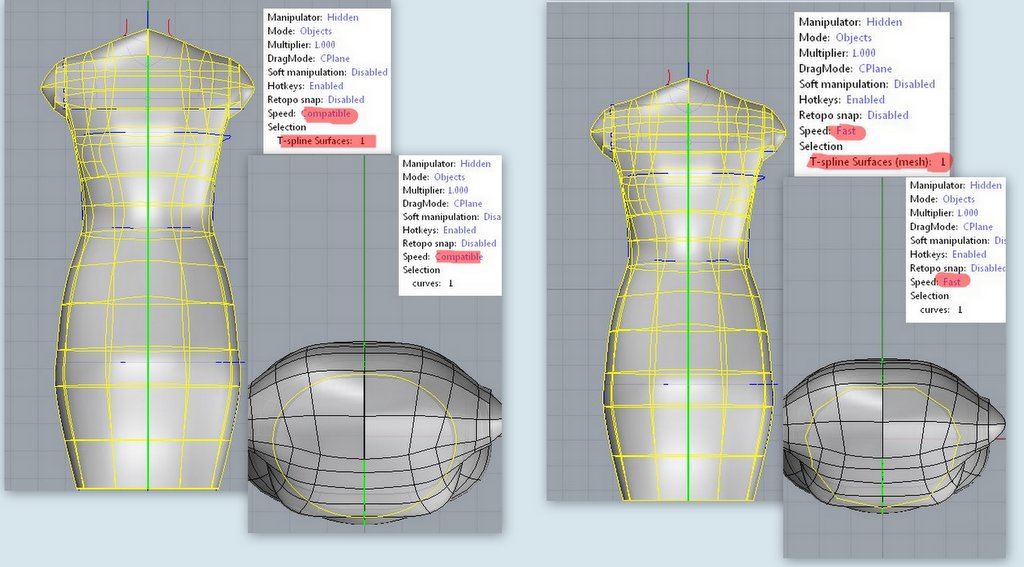The image size is (1024, 567).
Task: Open DragMode "CPlane" option in the top-left info panel
Action: coord(334,59)
